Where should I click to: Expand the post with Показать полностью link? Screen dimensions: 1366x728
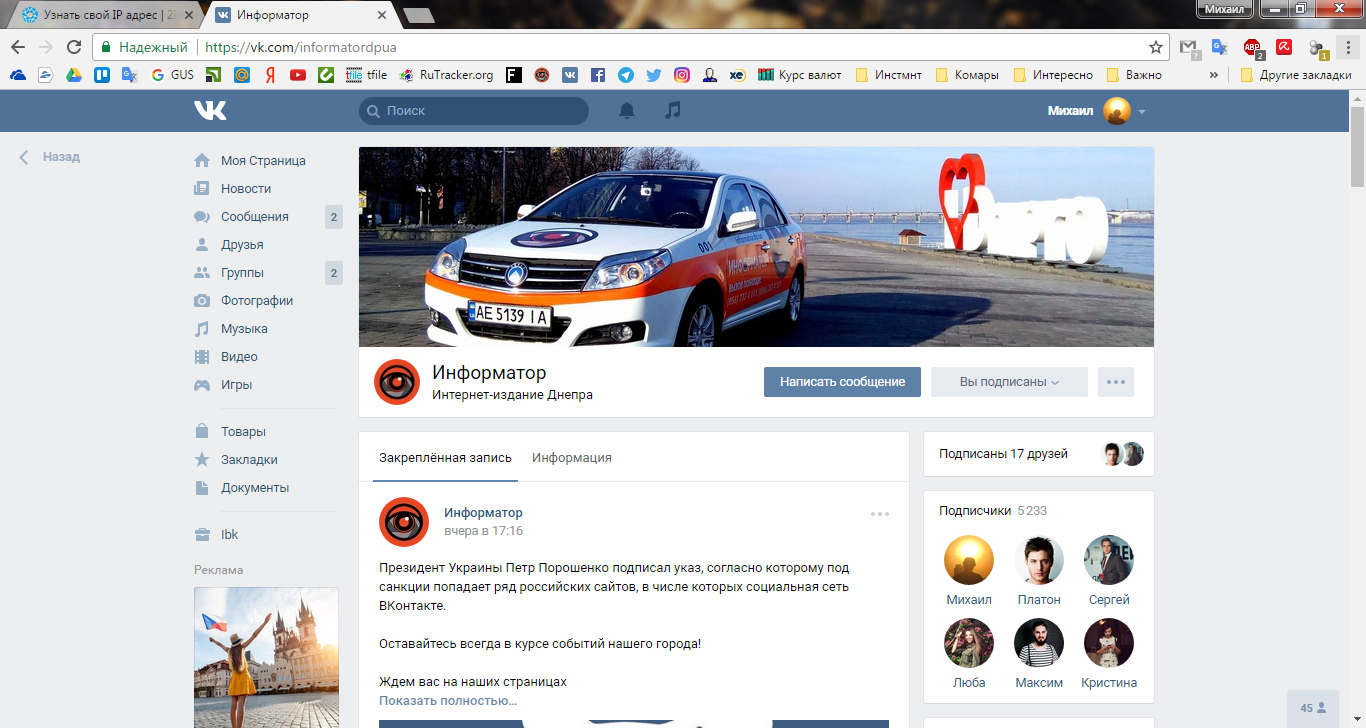(447, 700)
